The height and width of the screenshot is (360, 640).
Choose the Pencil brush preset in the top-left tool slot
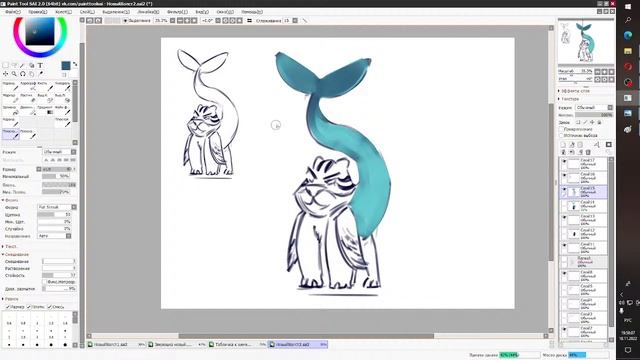click(x=10, y=86)
